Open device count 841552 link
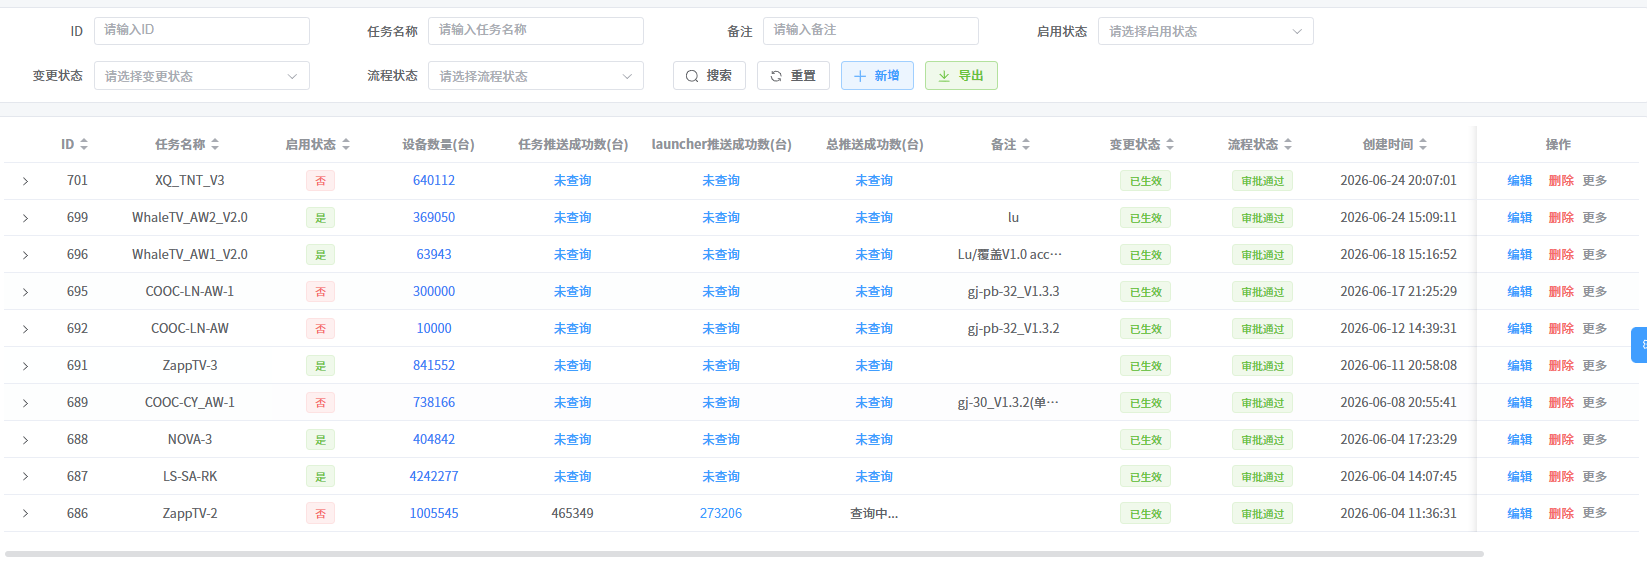 [434, 366]
